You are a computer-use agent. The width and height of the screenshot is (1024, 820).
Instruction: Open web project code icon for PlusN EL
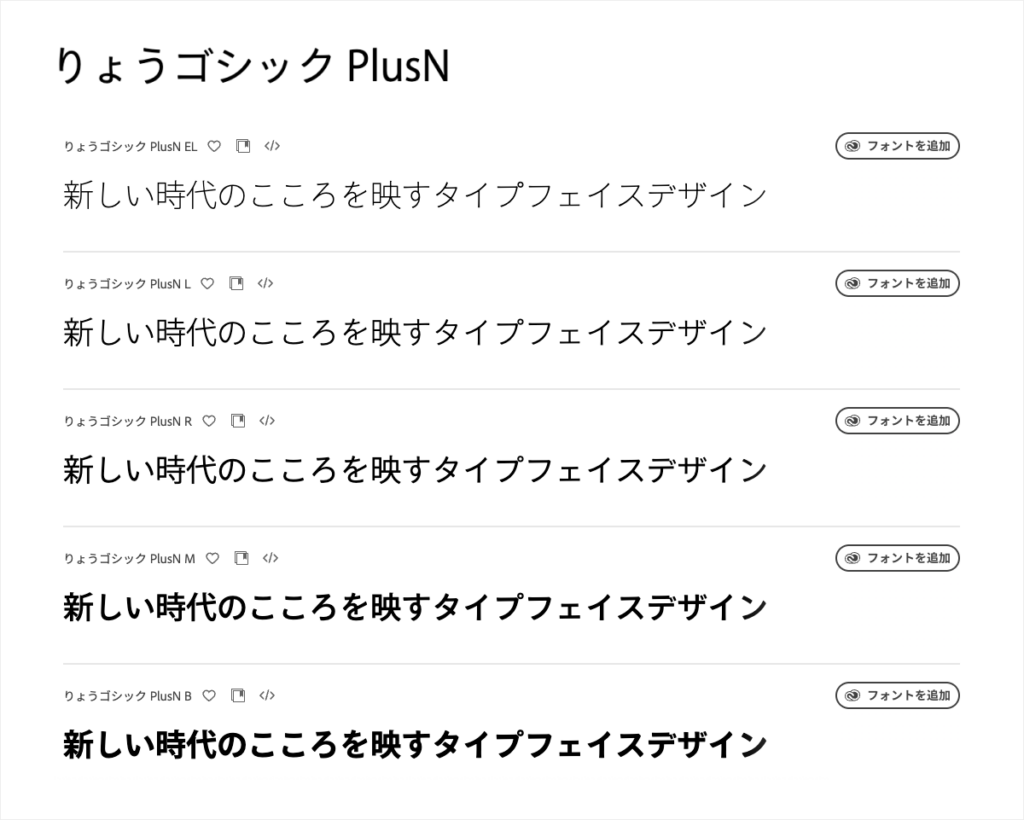(272, 146)
